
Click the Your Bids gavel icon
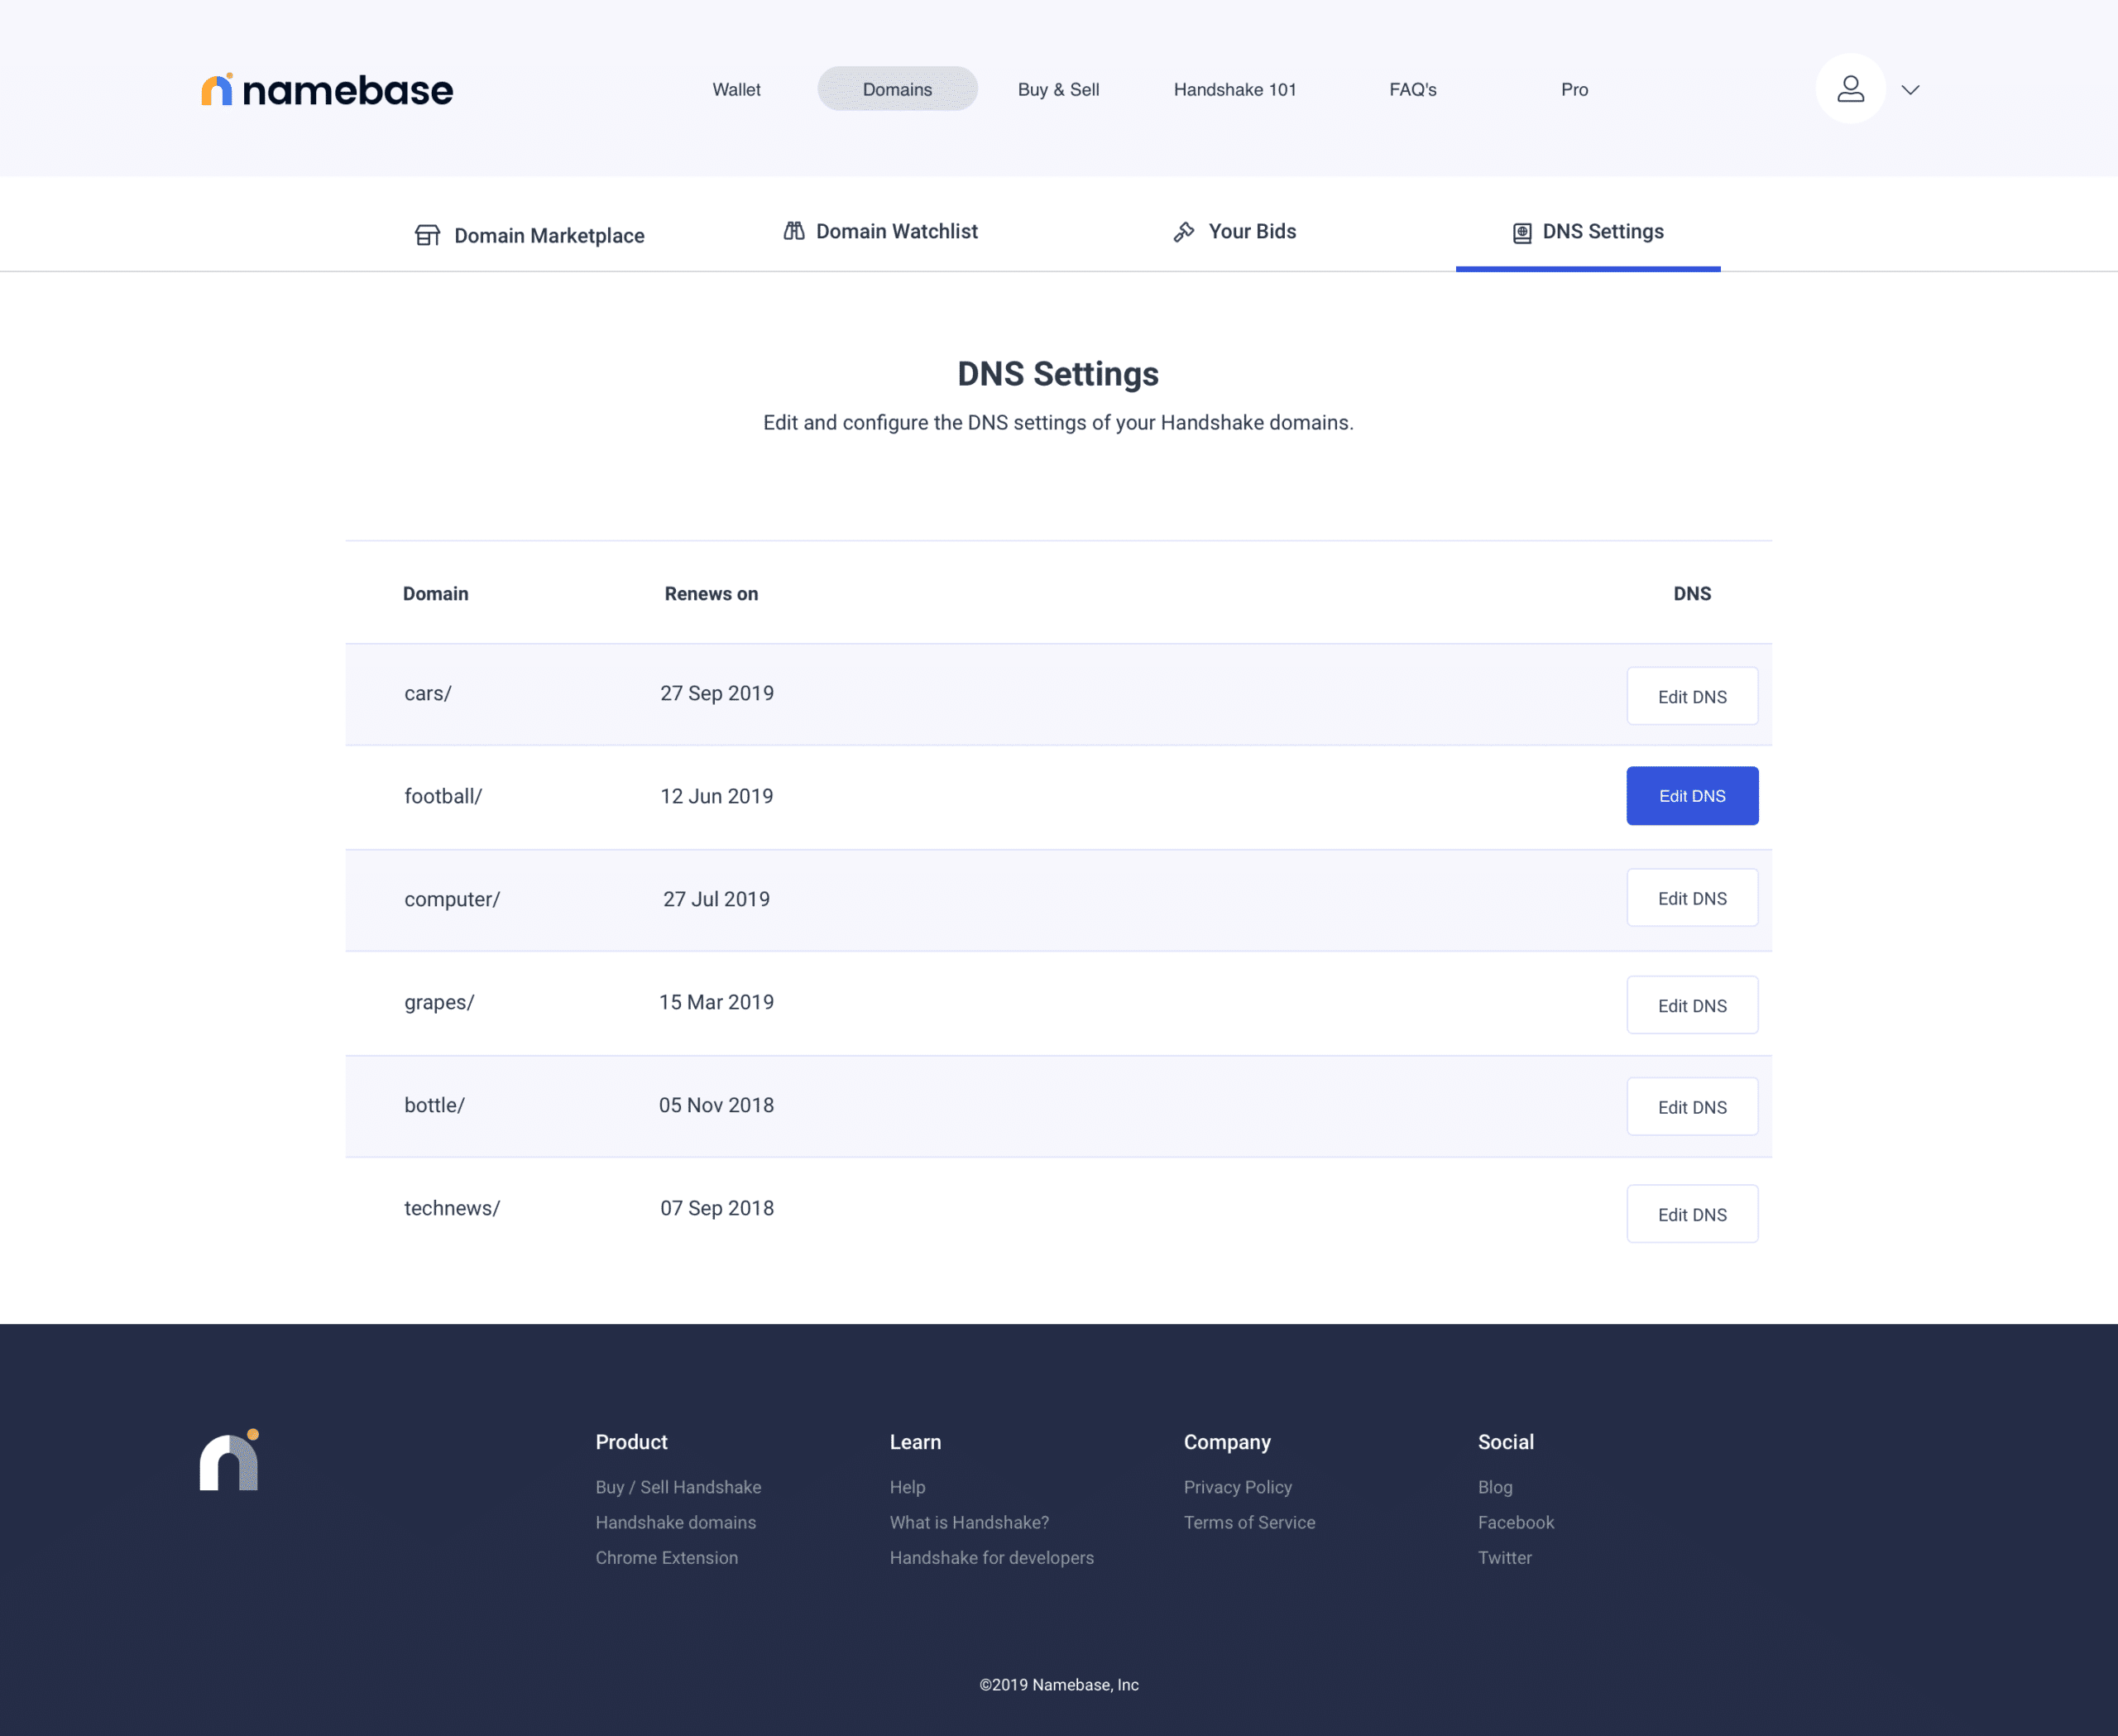click(x=1184, y=232)
